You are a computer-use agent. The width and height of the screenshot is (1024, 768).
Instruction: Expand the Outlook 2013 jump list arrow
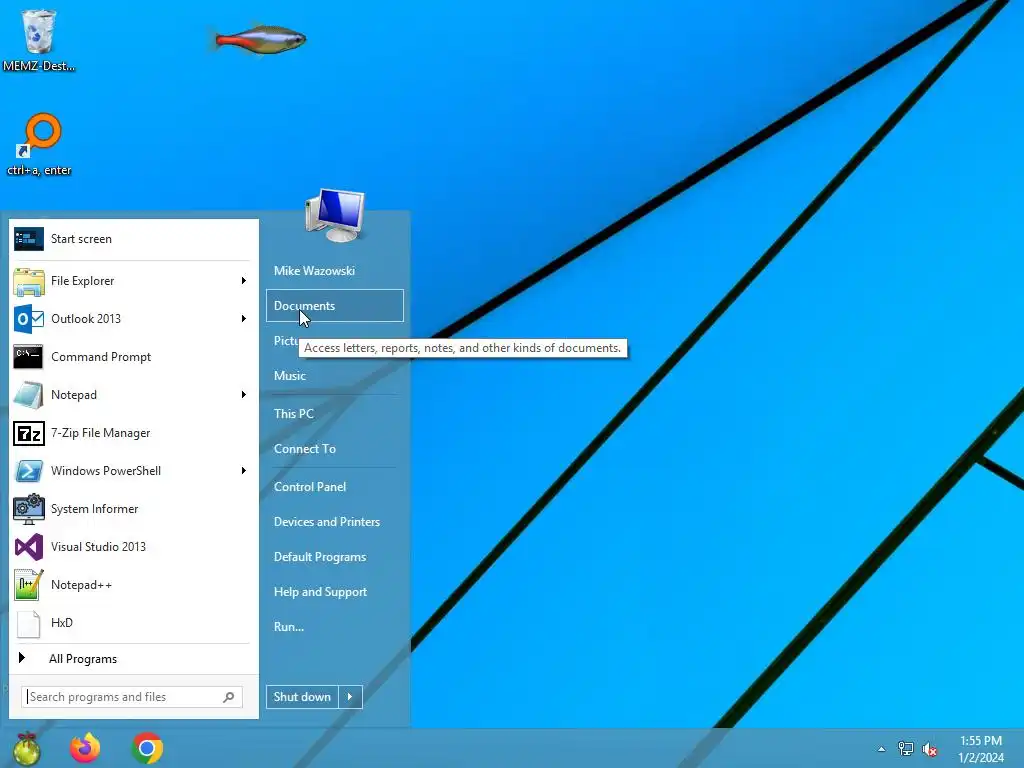pyautogui.click(x=244, y=319)
